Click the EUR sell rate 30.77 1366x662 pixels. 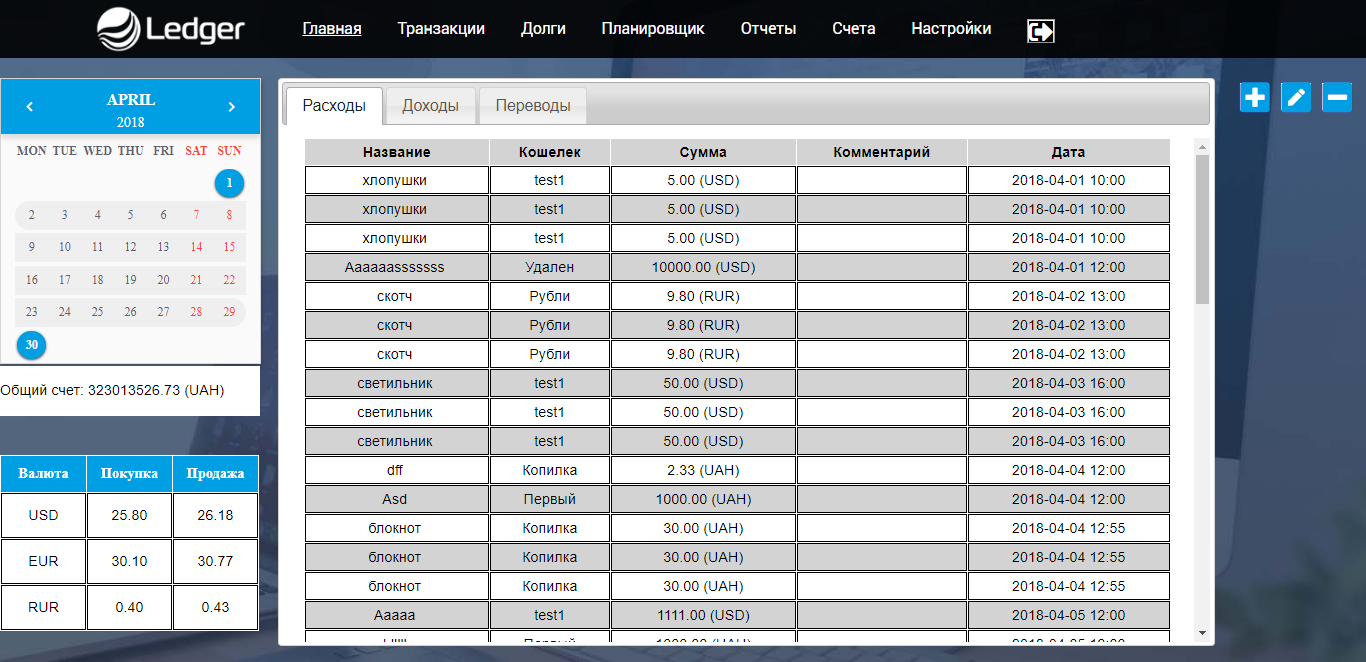pyautogui.click(x=215, y=561)
